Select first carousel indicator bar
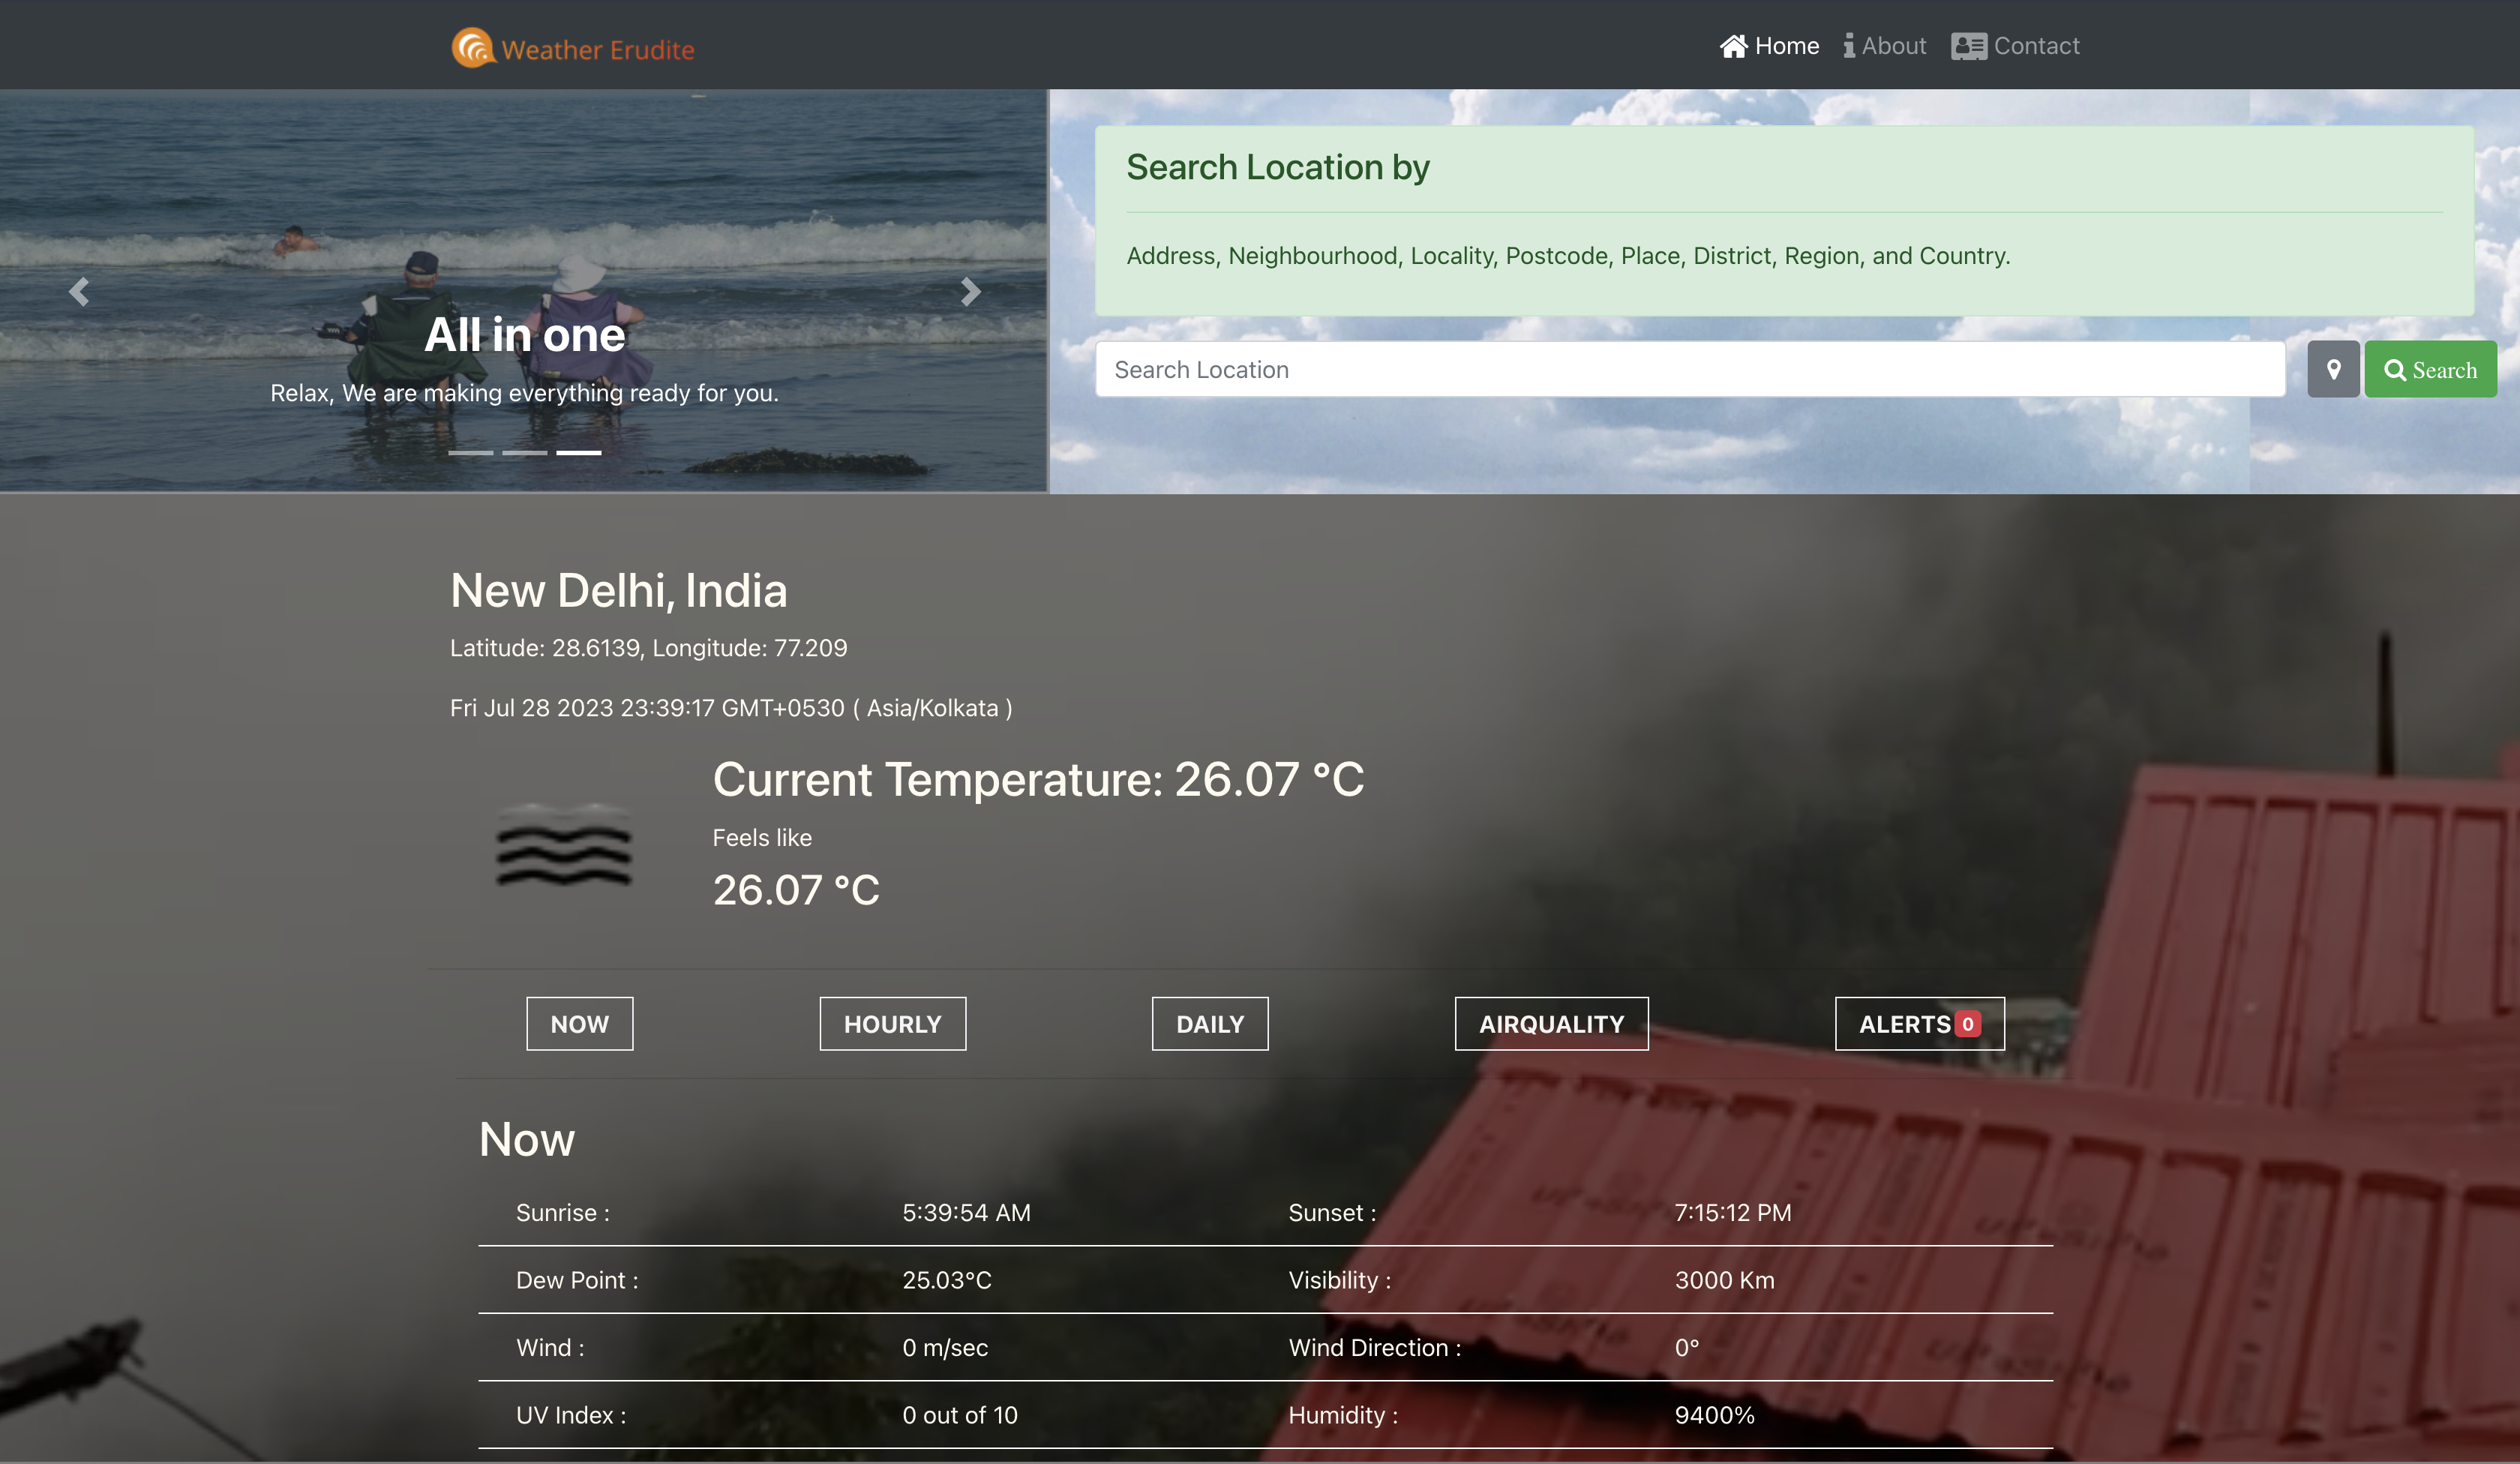Viewport: 2520px width, 1464px height. tap(470, 453)
